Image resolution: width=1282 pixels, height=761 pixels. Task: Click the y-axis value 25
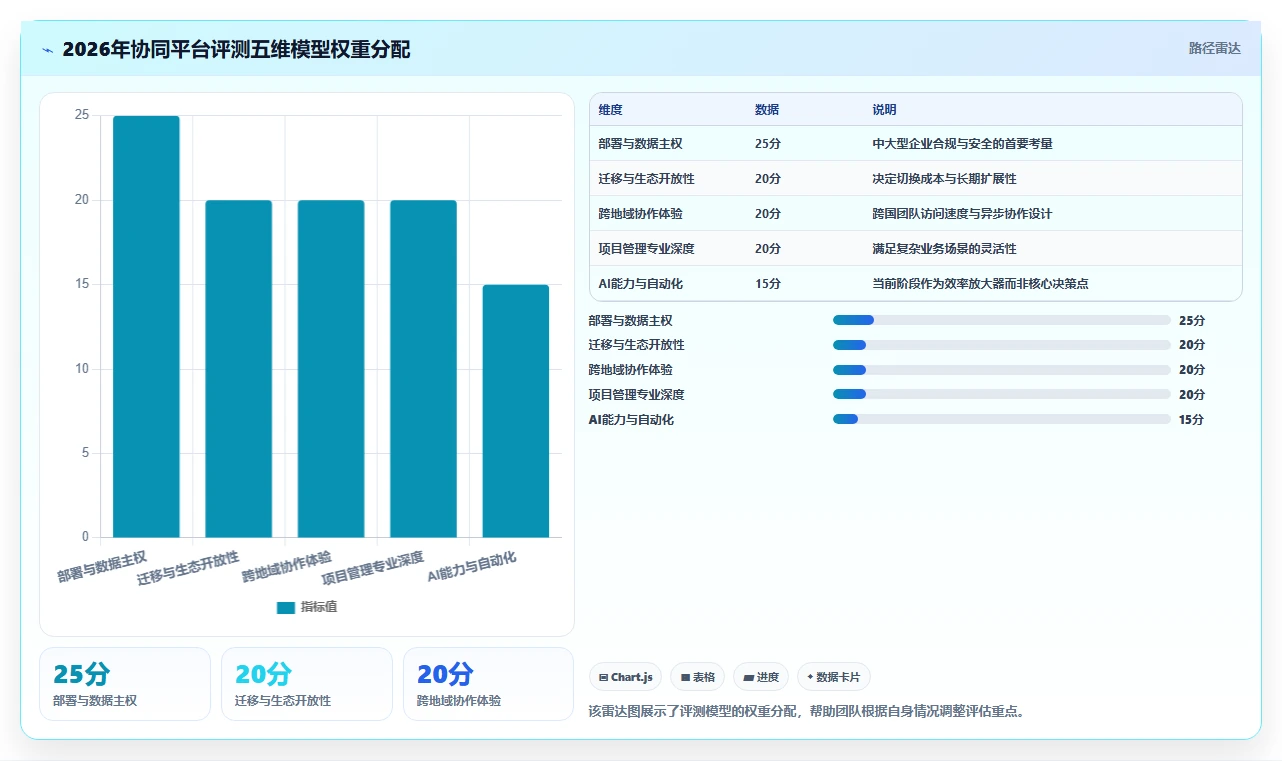coord(82,116)
